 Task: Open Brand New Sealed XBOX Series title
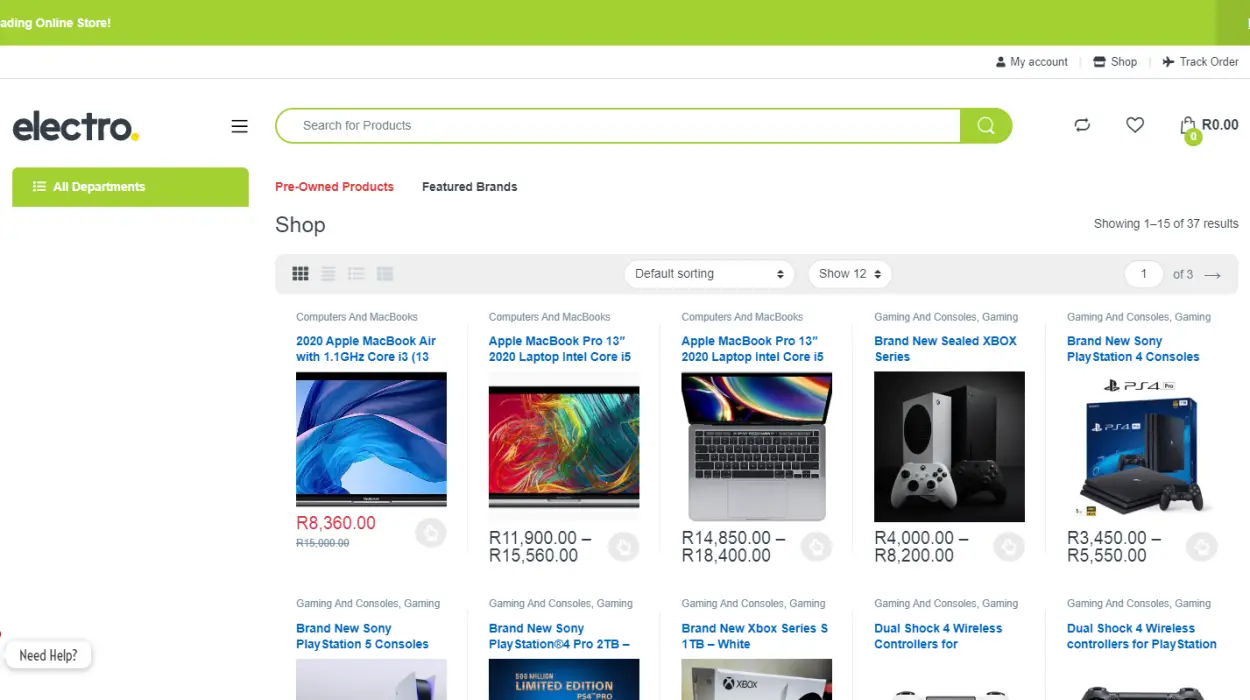(x=945, y=349)
